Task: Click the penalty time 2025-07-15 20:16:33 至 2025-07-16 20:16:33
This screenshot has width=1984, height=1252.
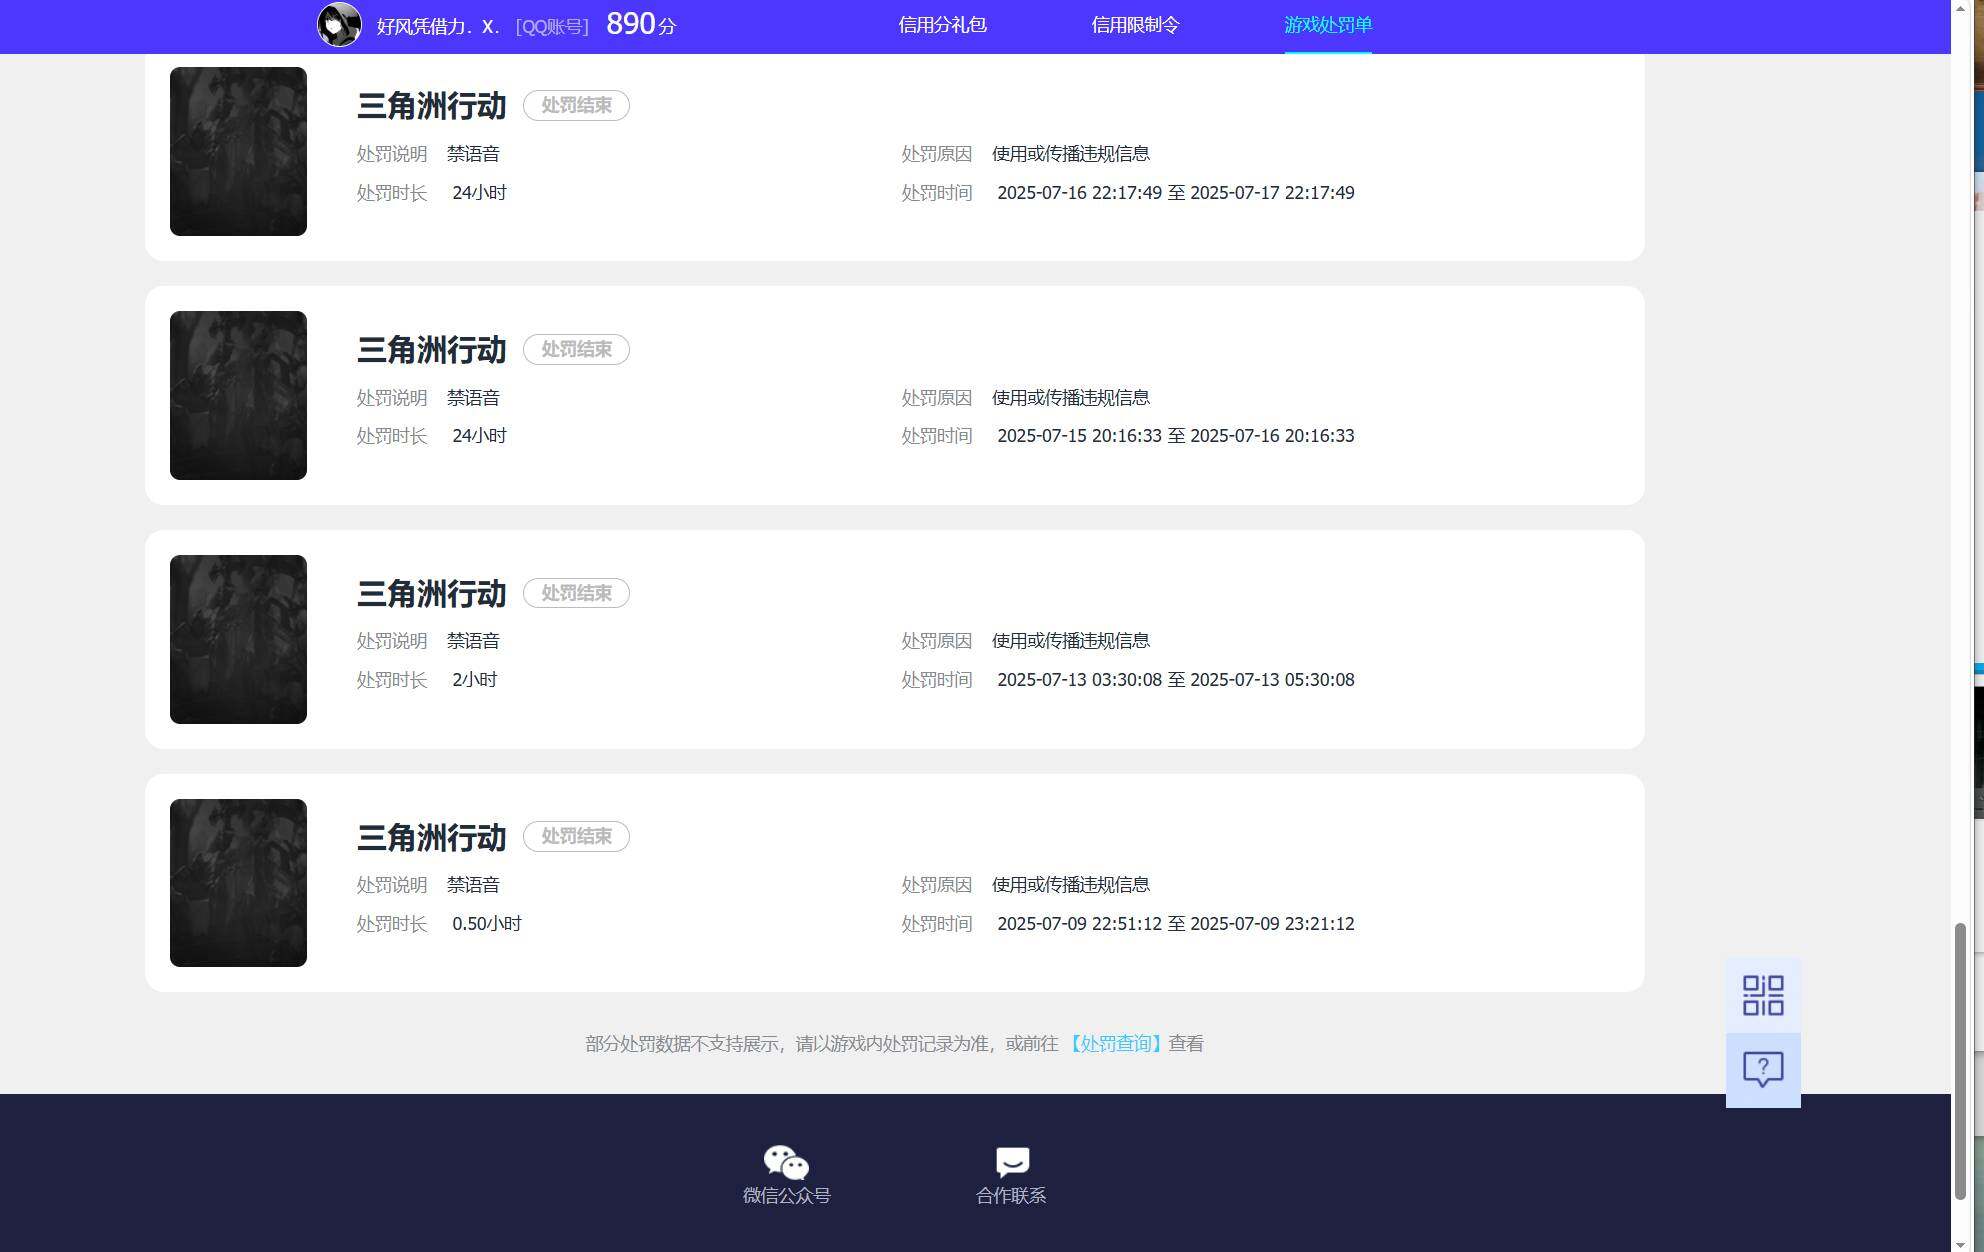Action: point(1175,436)
